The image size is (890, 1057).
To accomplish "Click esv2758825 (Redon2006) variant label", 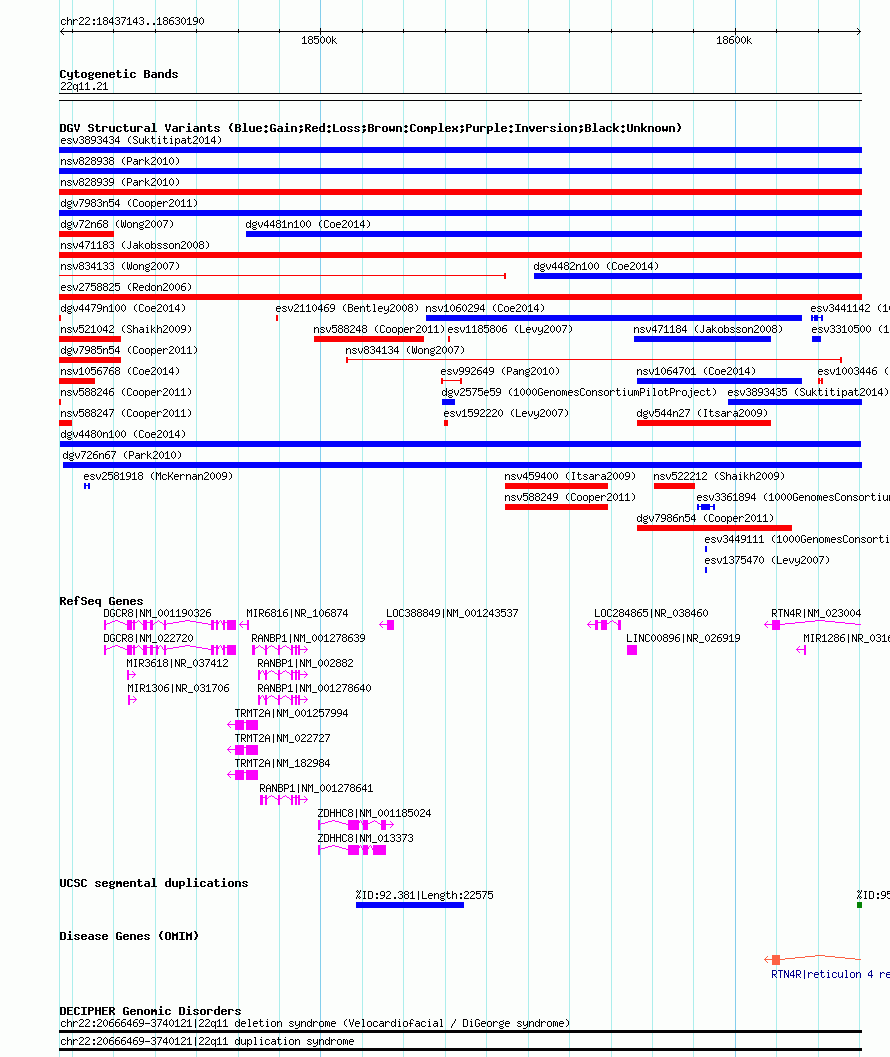I will click(126, 286).
